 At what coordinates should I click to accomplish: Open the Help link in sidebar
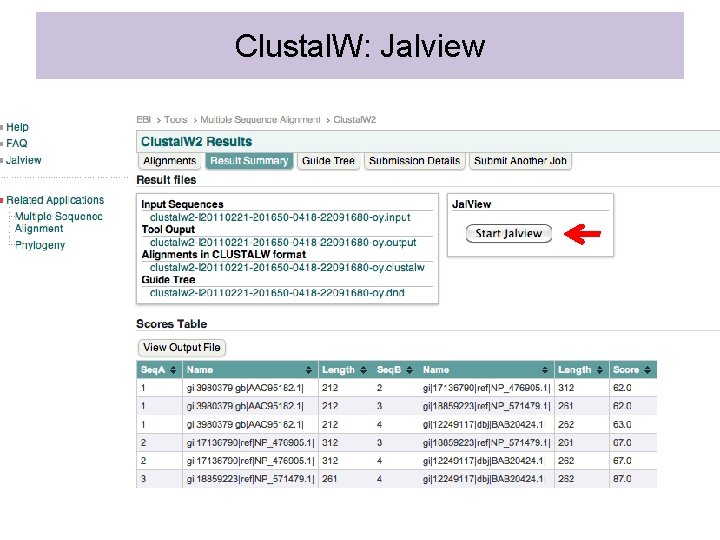tap(17, 127)
